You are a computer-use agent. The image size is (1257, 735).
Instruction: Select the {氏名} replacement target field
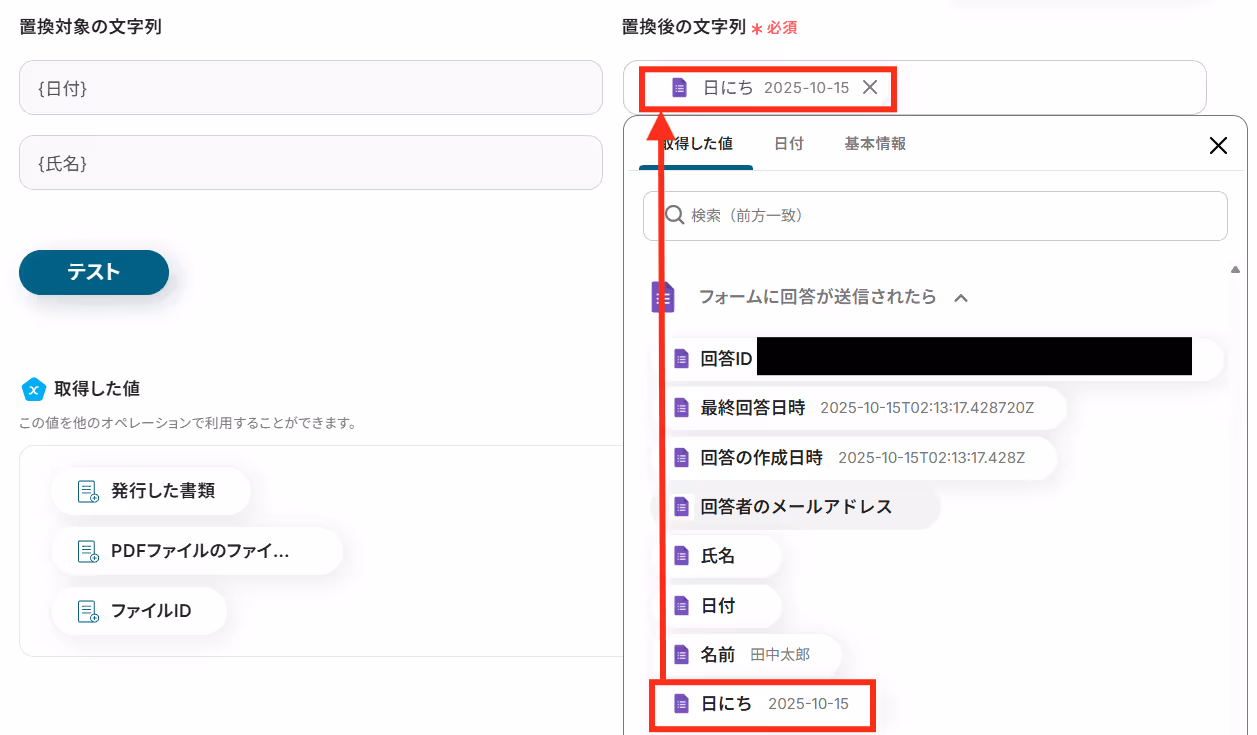(x=311, y=162)
